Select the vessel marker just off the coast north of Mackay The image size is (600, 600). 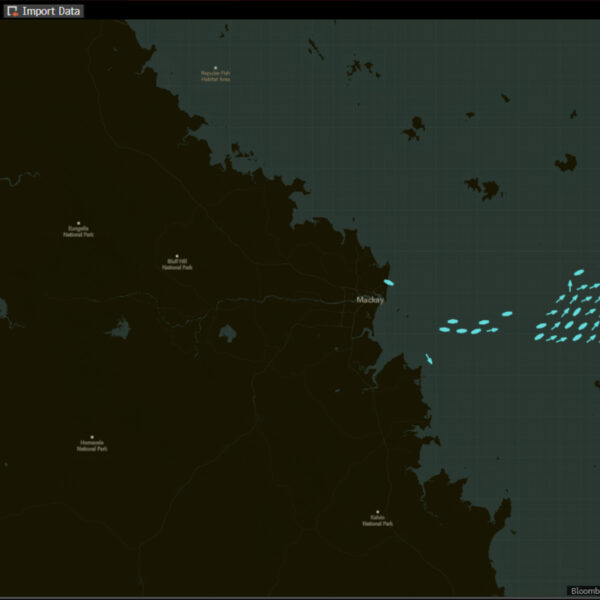tap(389, 282)
